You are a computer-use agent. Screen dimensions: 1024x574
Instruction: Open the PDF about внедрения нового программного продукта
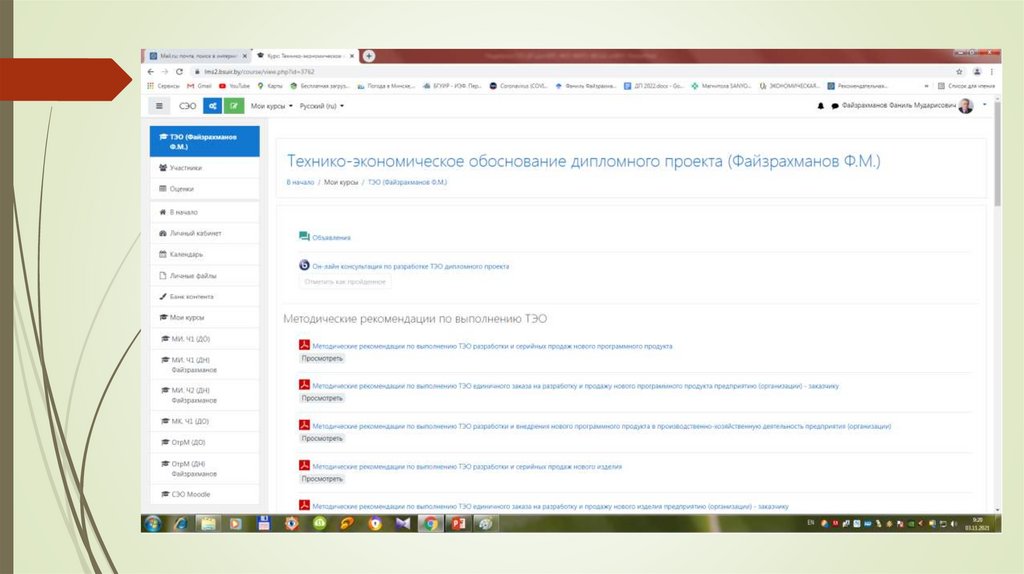tap(601, 426)
